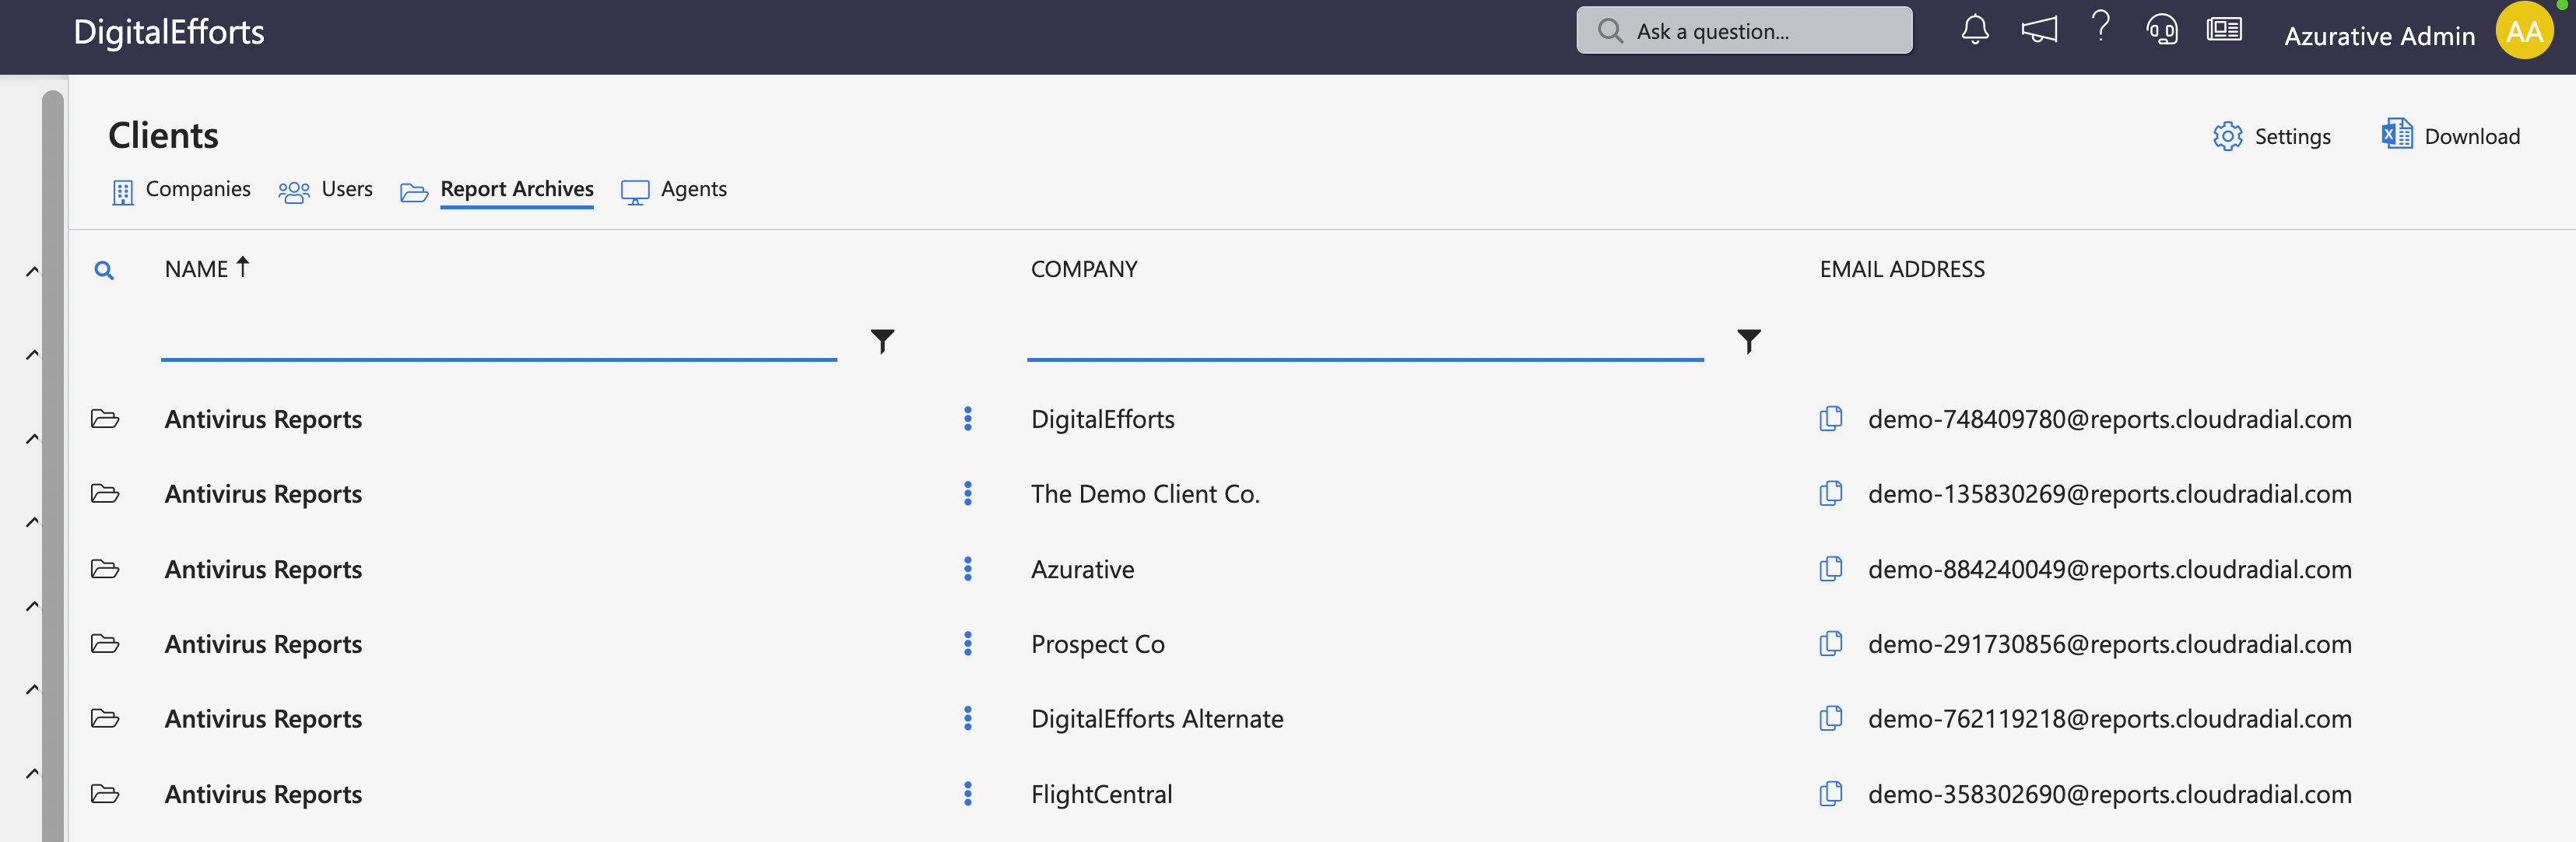Open folder icon for Azurative row
The image size is (2576, 842).
tap(105, 569)
